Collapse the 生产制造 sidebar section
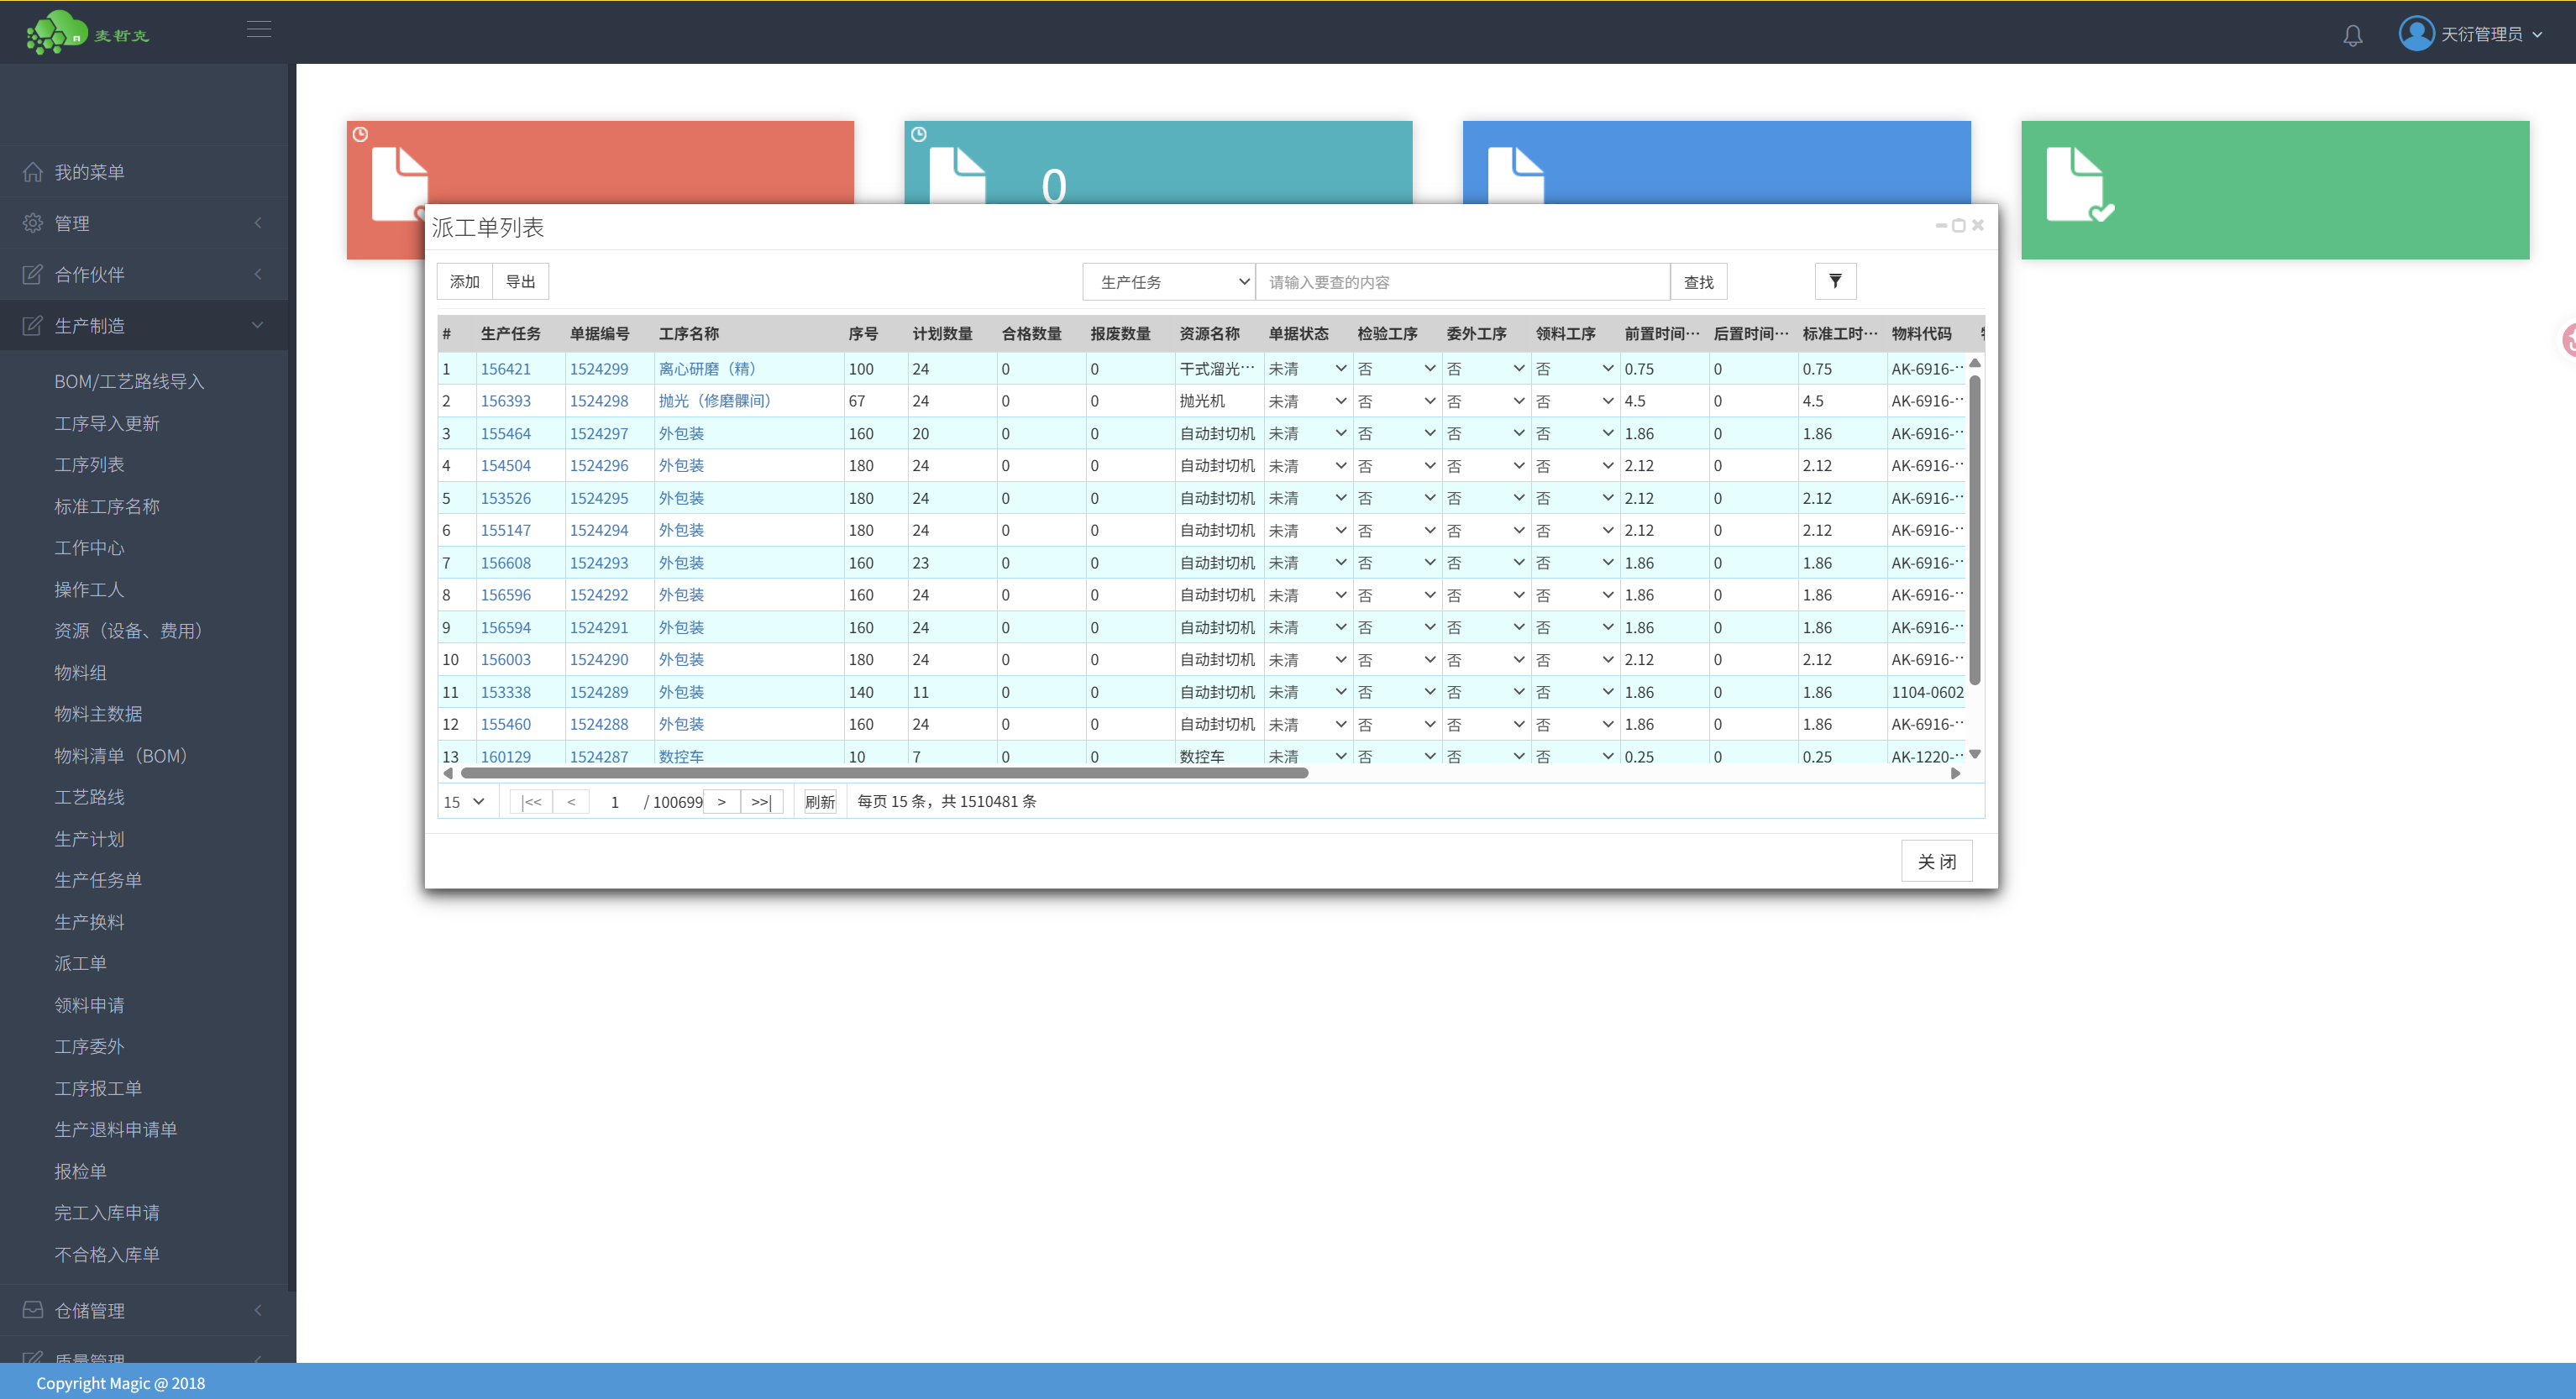Image resolution: width=2576 pixels, height=1399 pixels. [144, 325]
